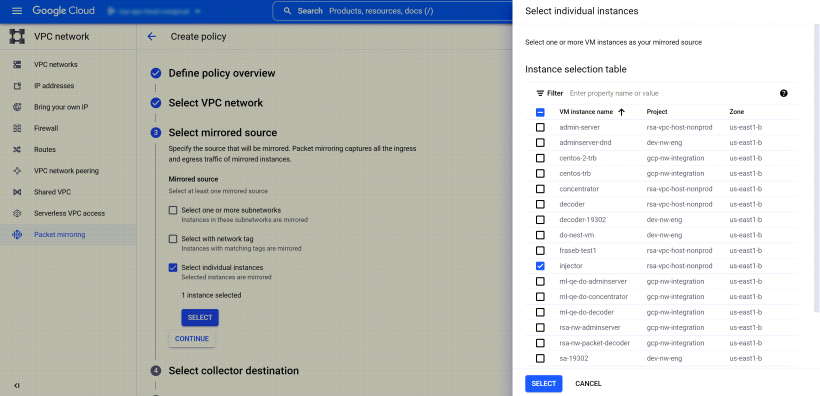Check the ml-qe-do-decoder instance checkbox
Image resolution: width=820 pixels, height=396 pixels.
pos(540,312)
